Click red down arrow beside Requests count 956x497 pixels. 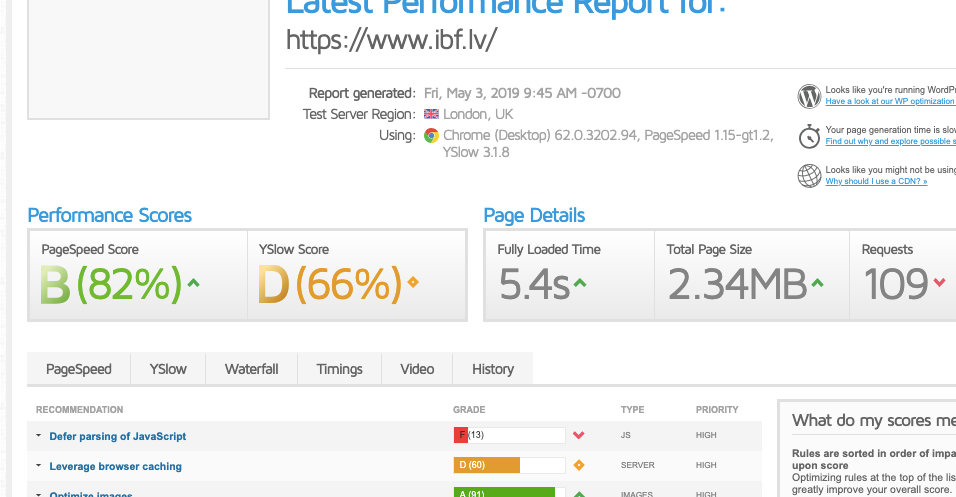[x=938, y=283]
